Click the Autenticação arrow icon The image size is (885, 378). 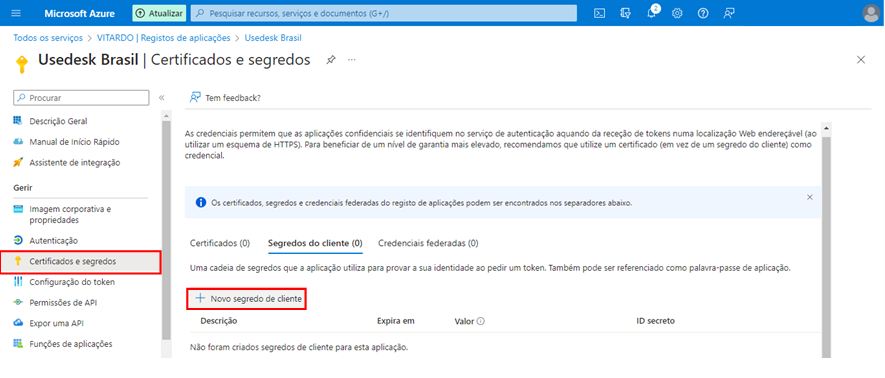(x=18, y=240)
